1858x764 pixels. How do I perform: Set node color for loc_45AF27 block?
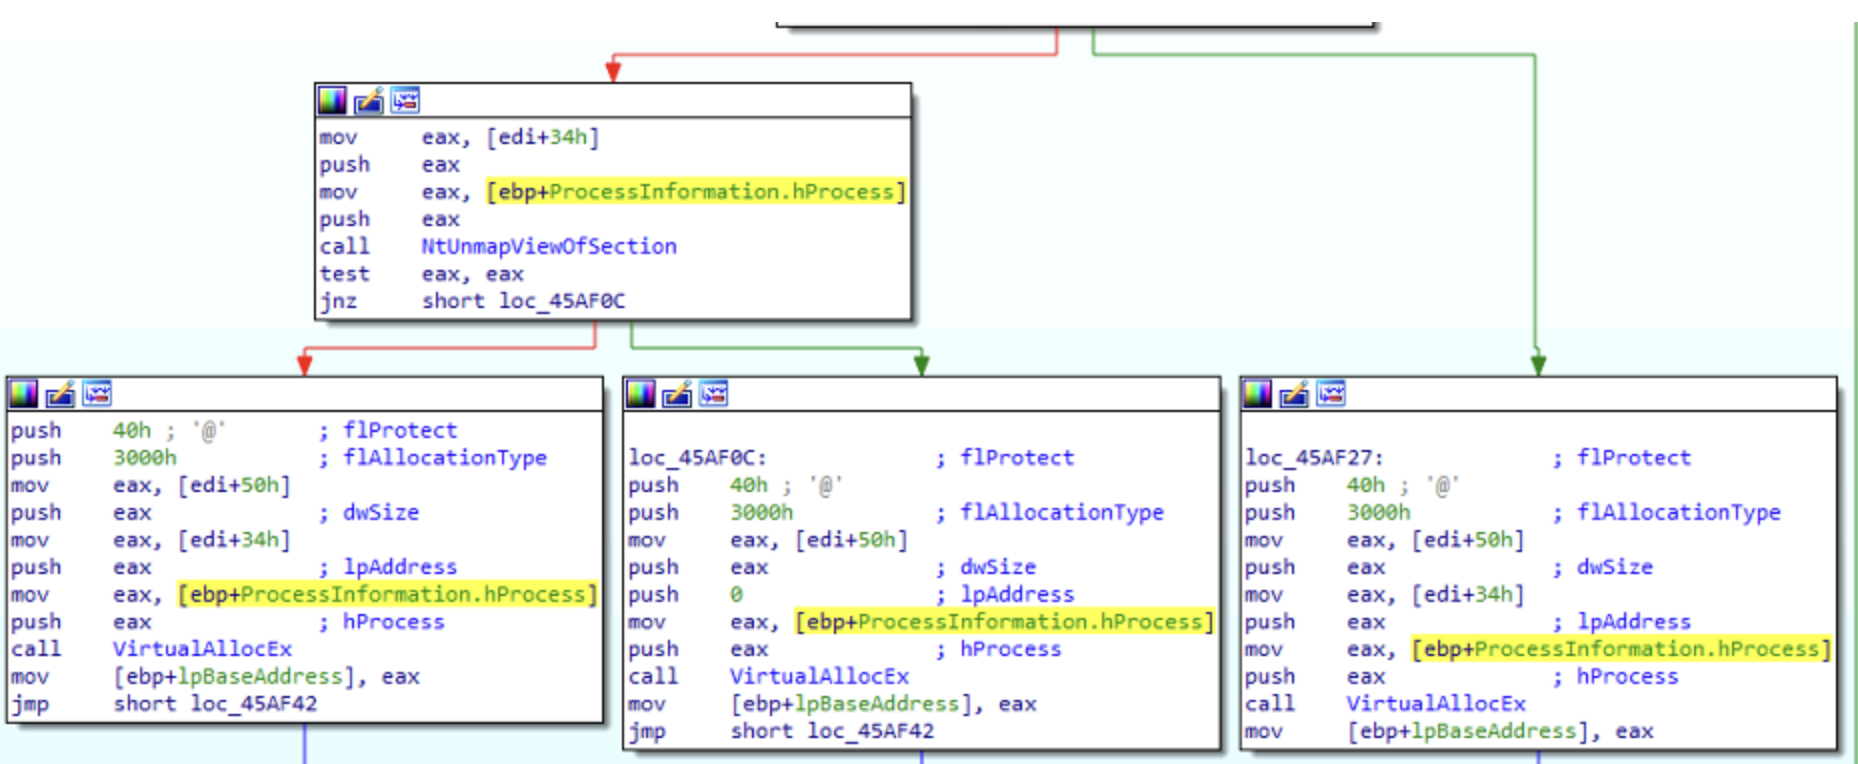coord(1257,394)
